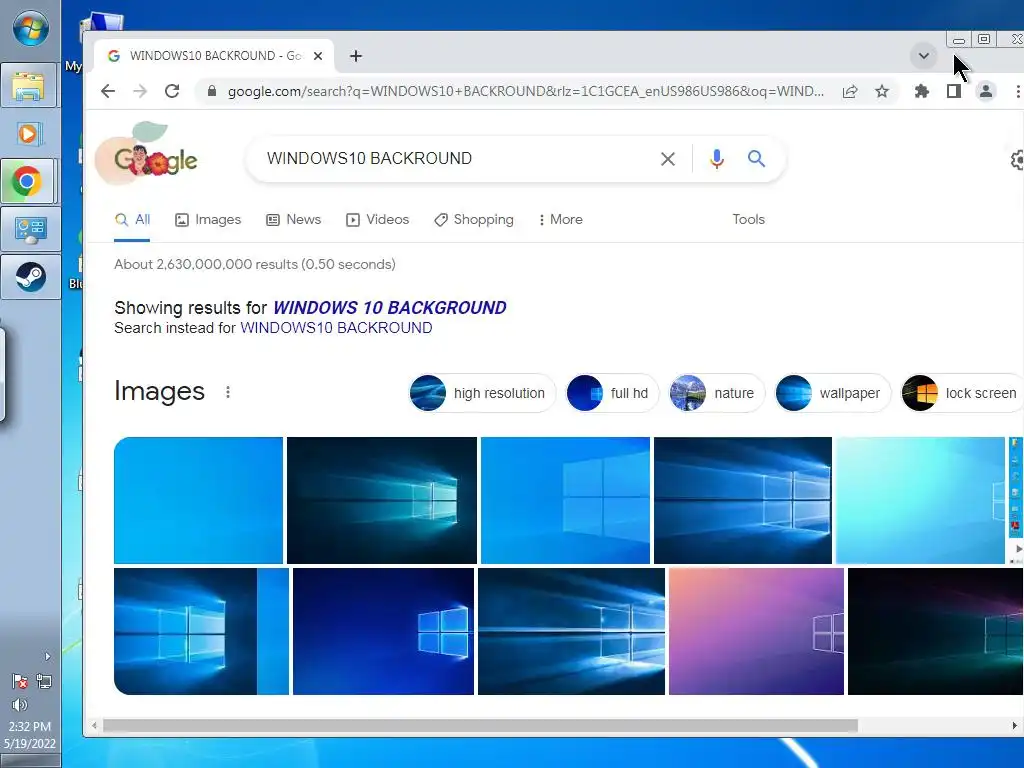The image size is (1024, 768).
Task: Reload the Google search page
Action: pos(172,91)
